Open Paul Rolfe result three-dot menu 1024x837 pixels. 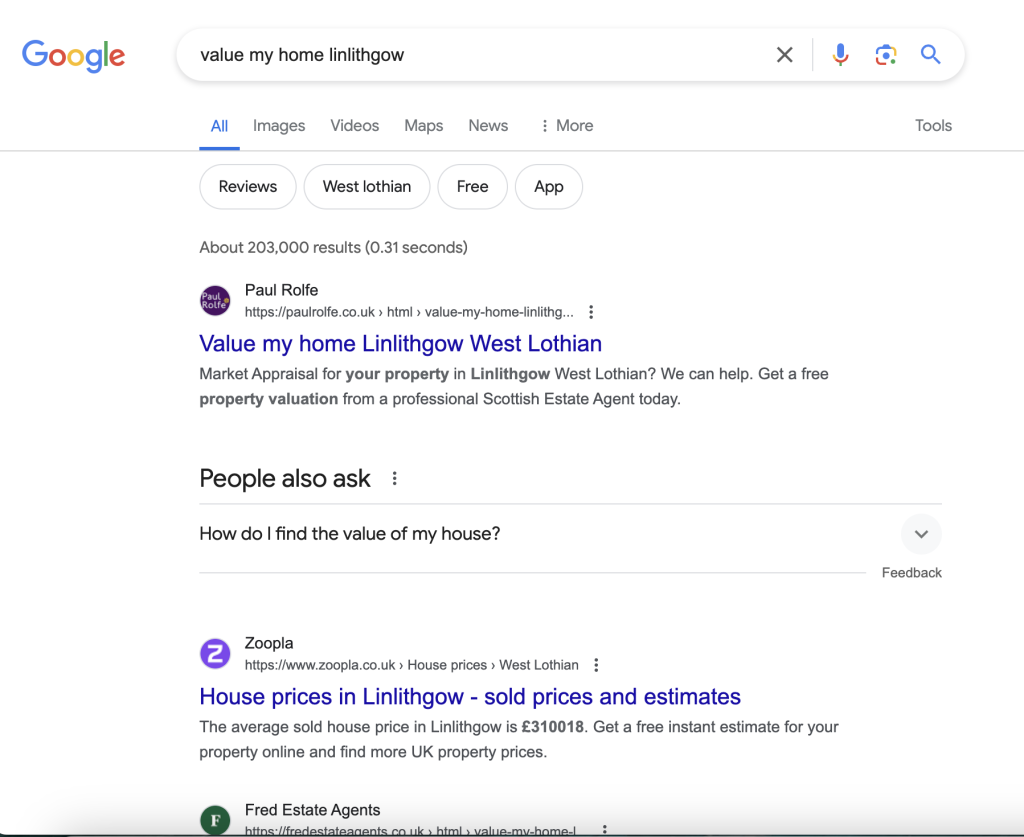[591, 312]
